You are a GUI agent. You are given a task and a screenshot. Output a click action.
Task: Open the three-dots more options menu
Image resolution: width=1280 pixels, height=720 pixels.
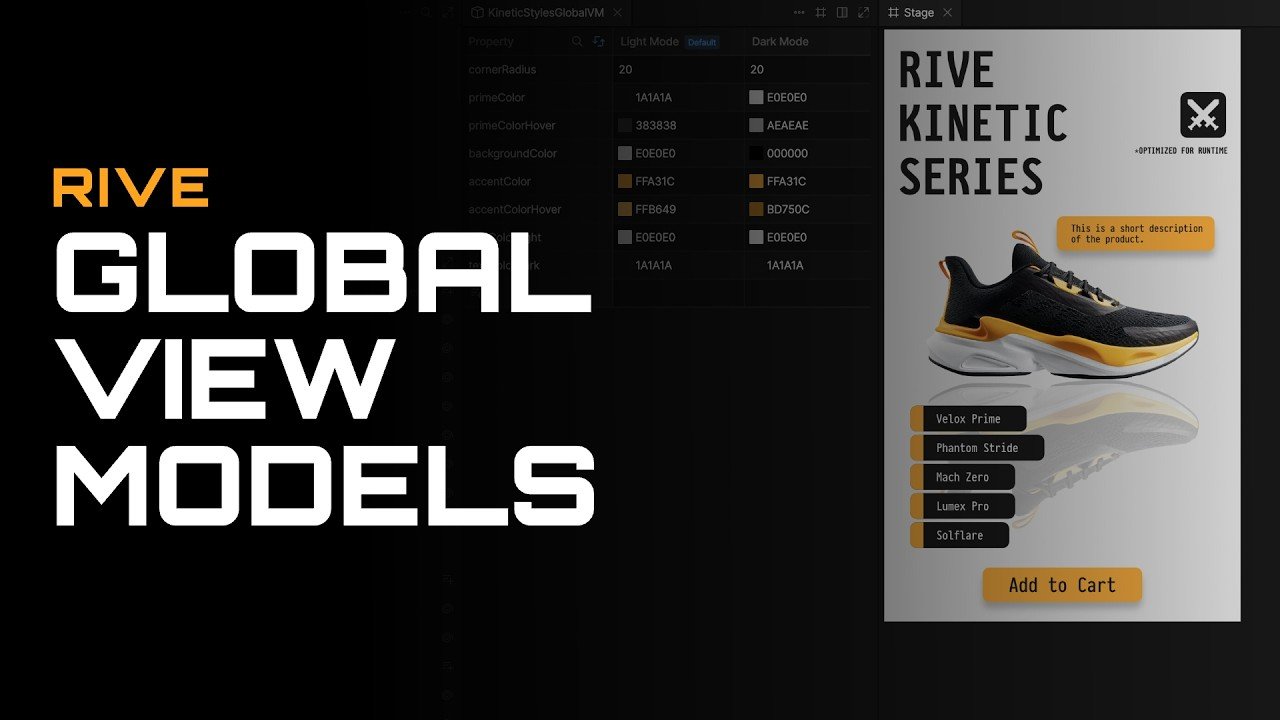[x=799, y=13]
